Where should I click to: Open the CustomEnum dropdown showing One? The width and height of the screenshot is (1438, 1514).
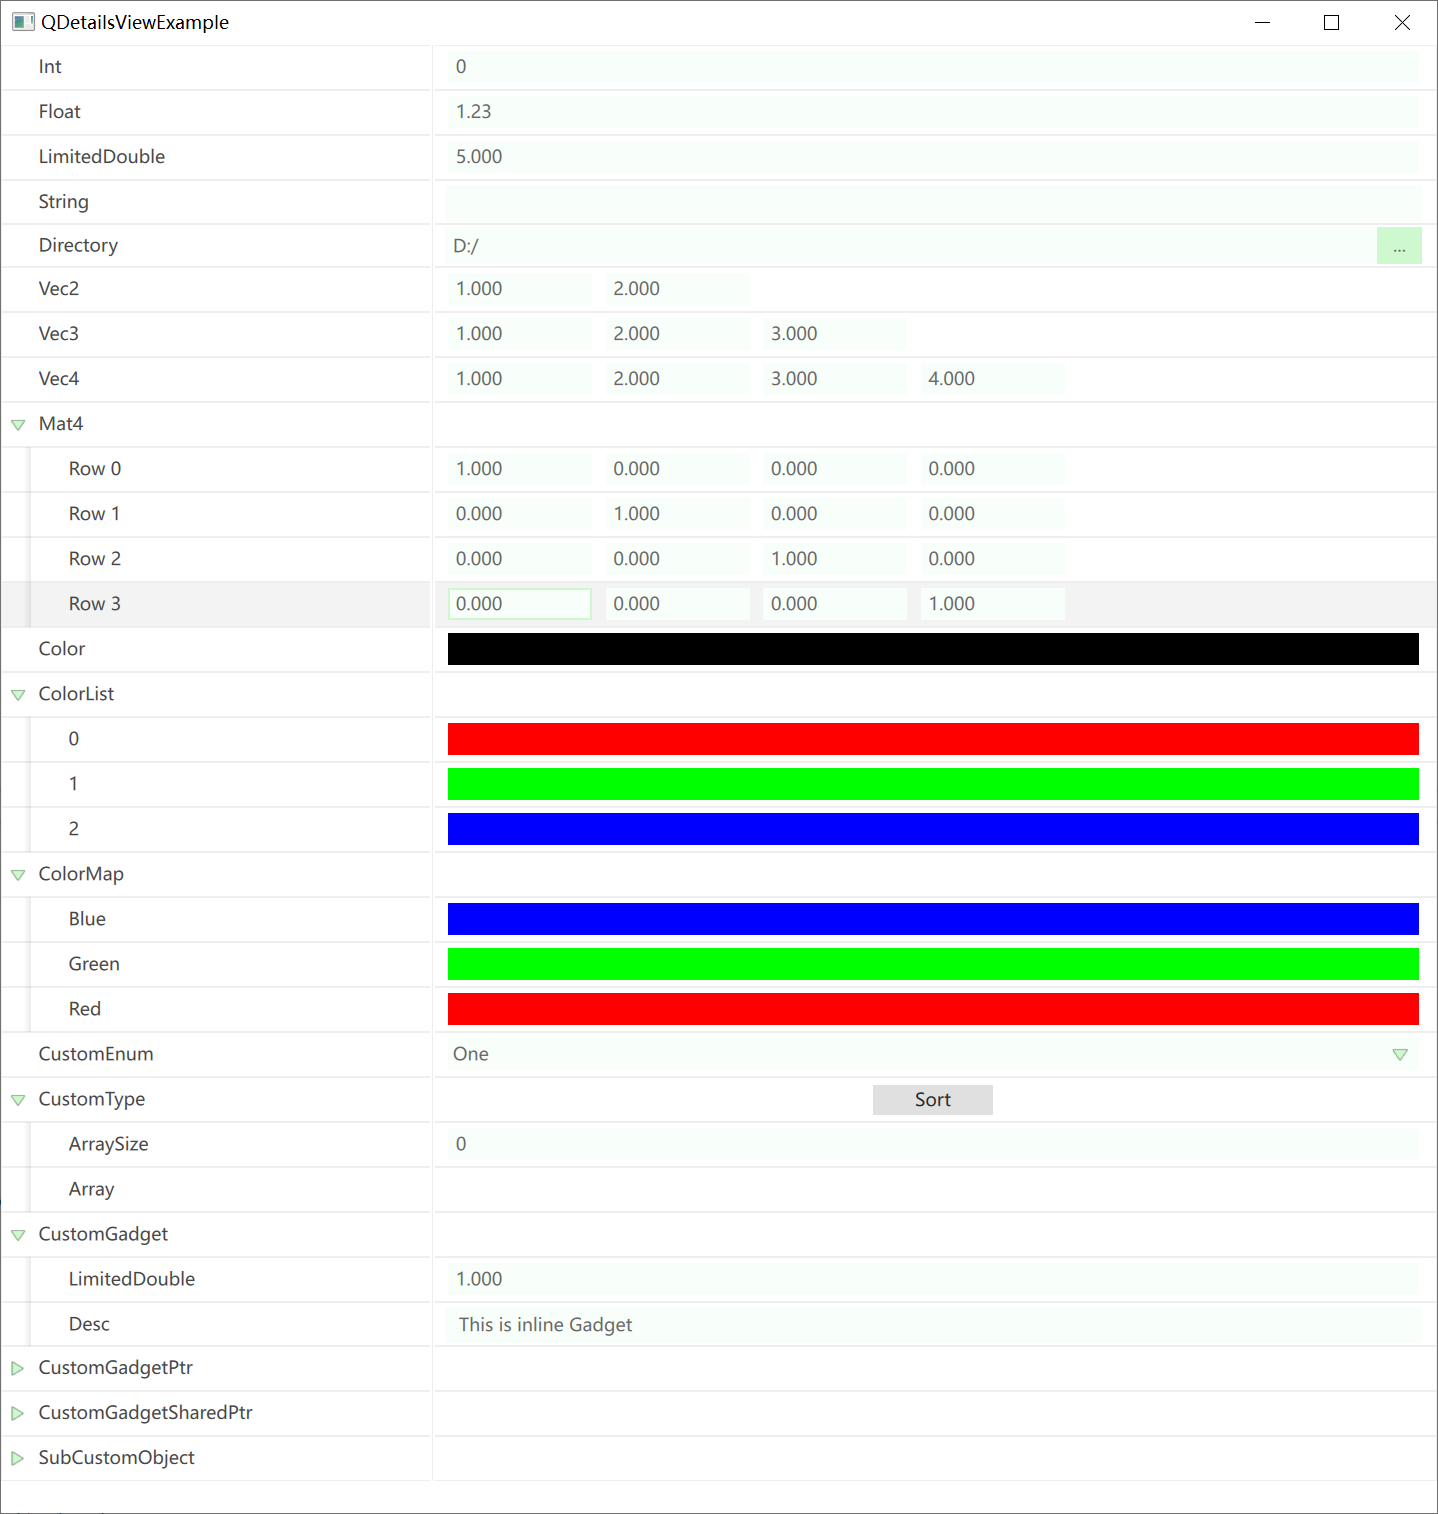point(930,1054)
